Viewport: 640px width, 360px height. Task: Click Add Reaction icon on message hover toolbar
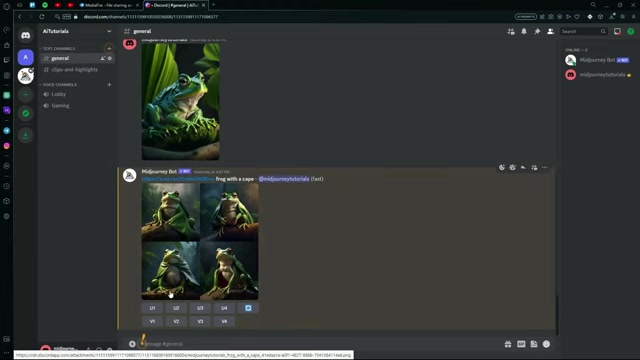click(x=502, y=167)
